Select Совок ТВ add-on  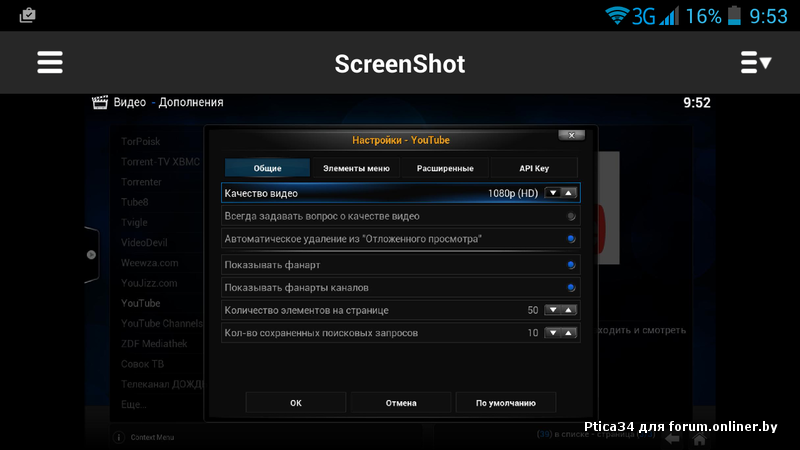point(142,364)
